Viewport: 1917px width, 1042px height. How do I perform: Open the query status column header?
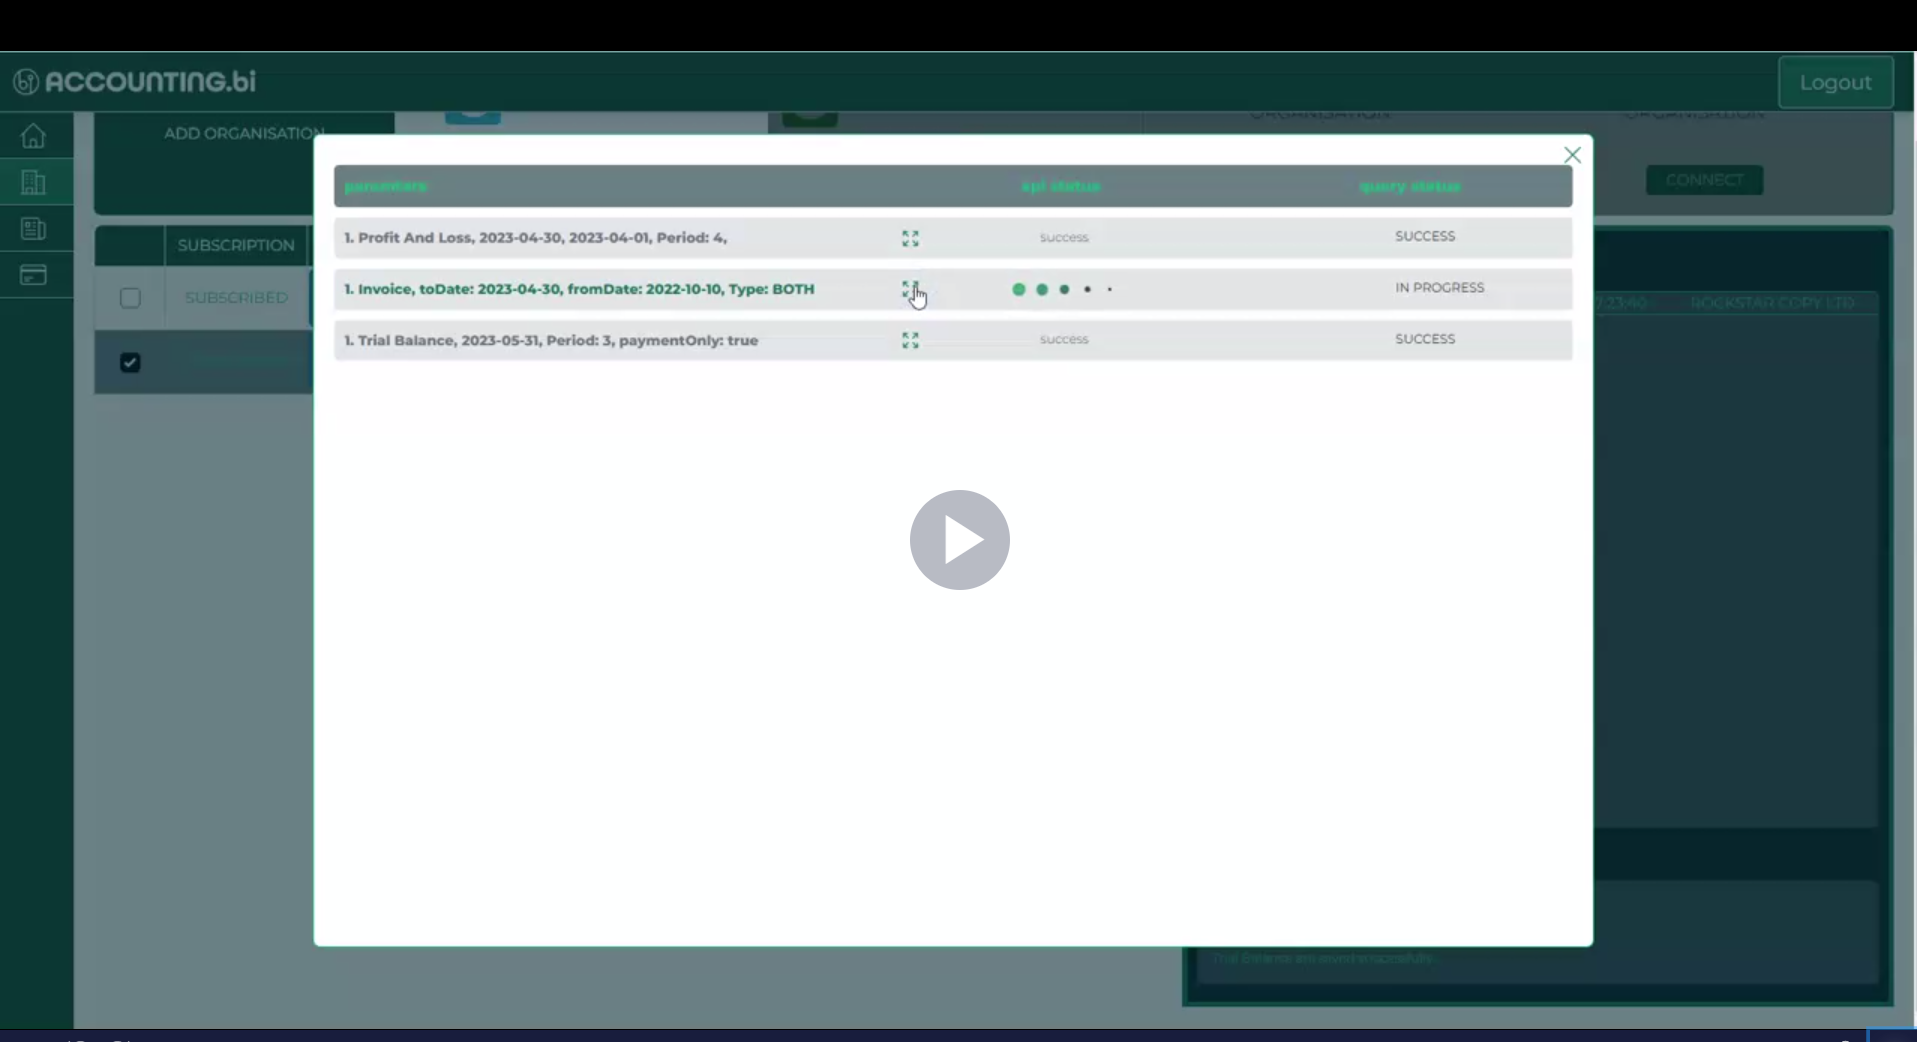coord(1409,186)
